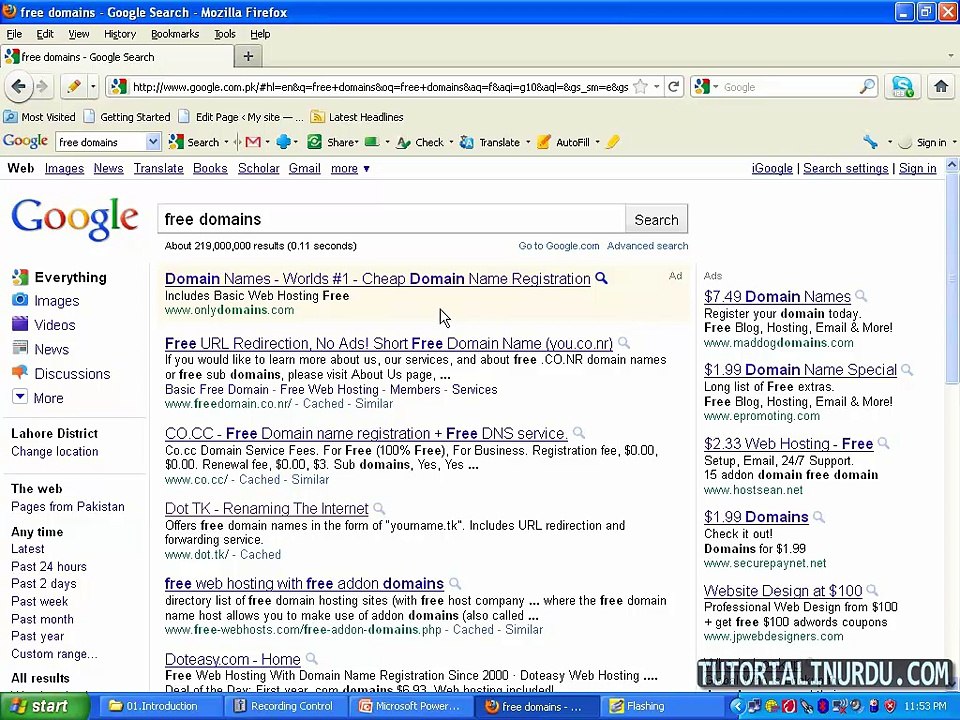Reload the page with the refresh icon
Screen dimensions: 960x720
coord(674,87)
